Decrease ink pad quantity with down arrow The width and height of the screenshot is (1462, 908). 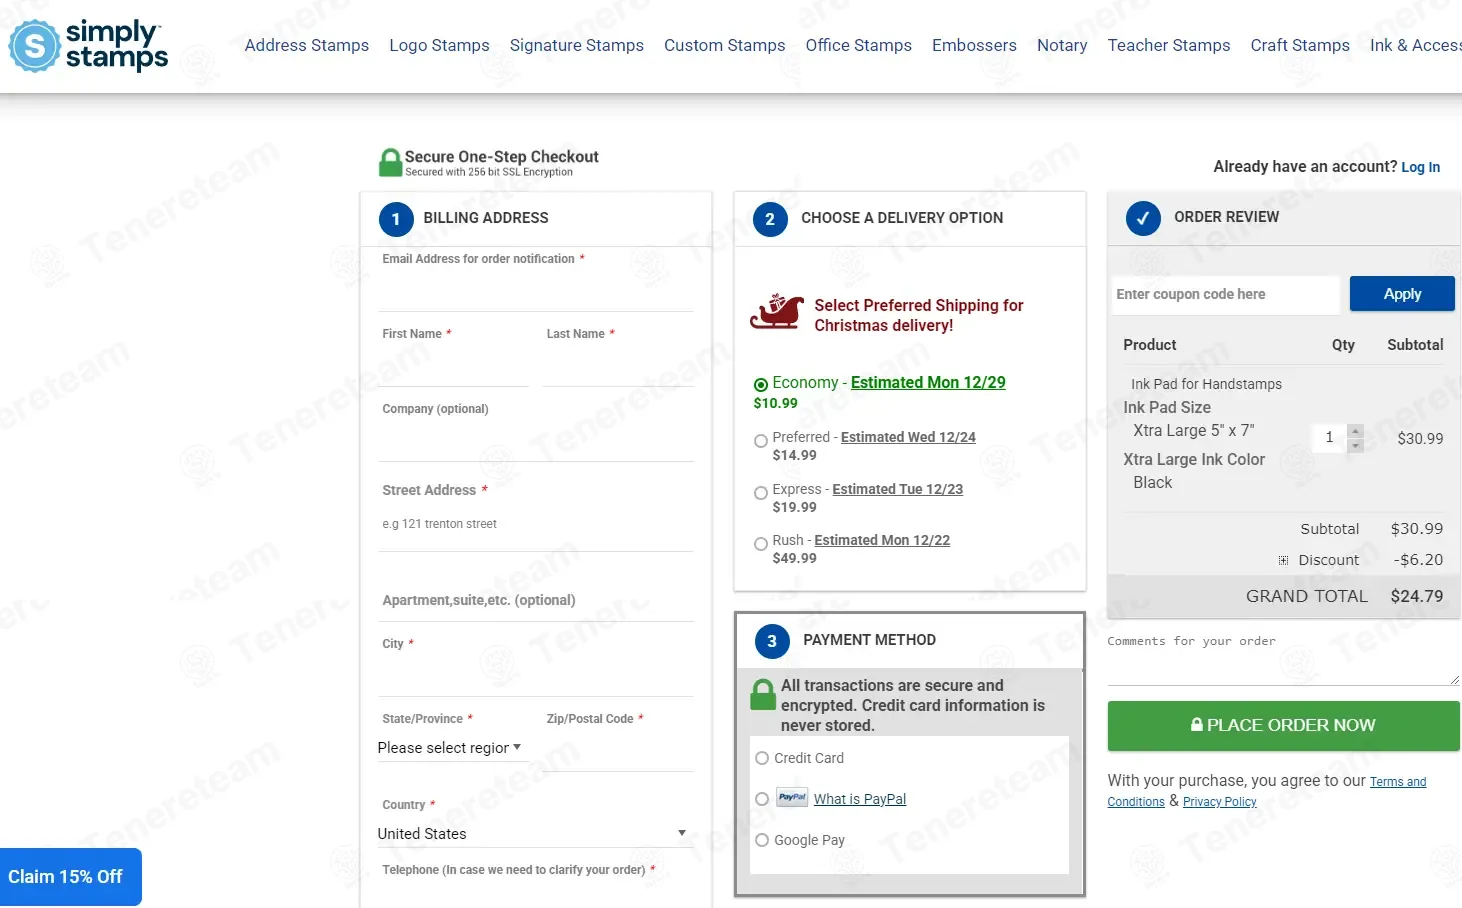click(x=1355, y=445)
